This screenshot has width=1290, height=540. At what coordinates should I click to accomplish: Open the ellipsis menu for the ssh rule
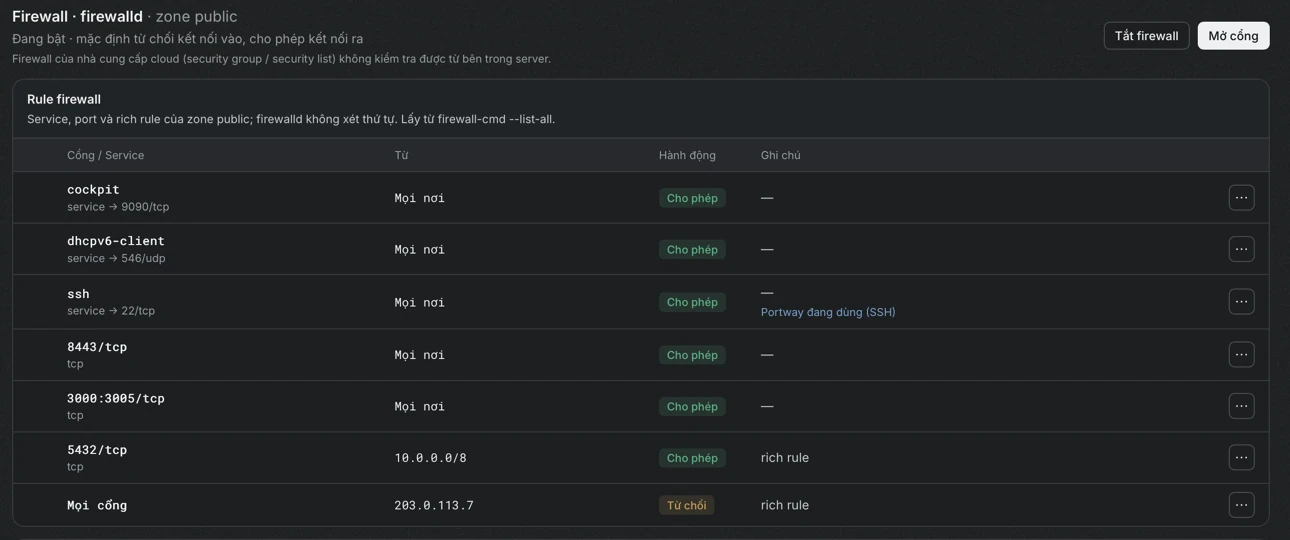click(1241, 302)
